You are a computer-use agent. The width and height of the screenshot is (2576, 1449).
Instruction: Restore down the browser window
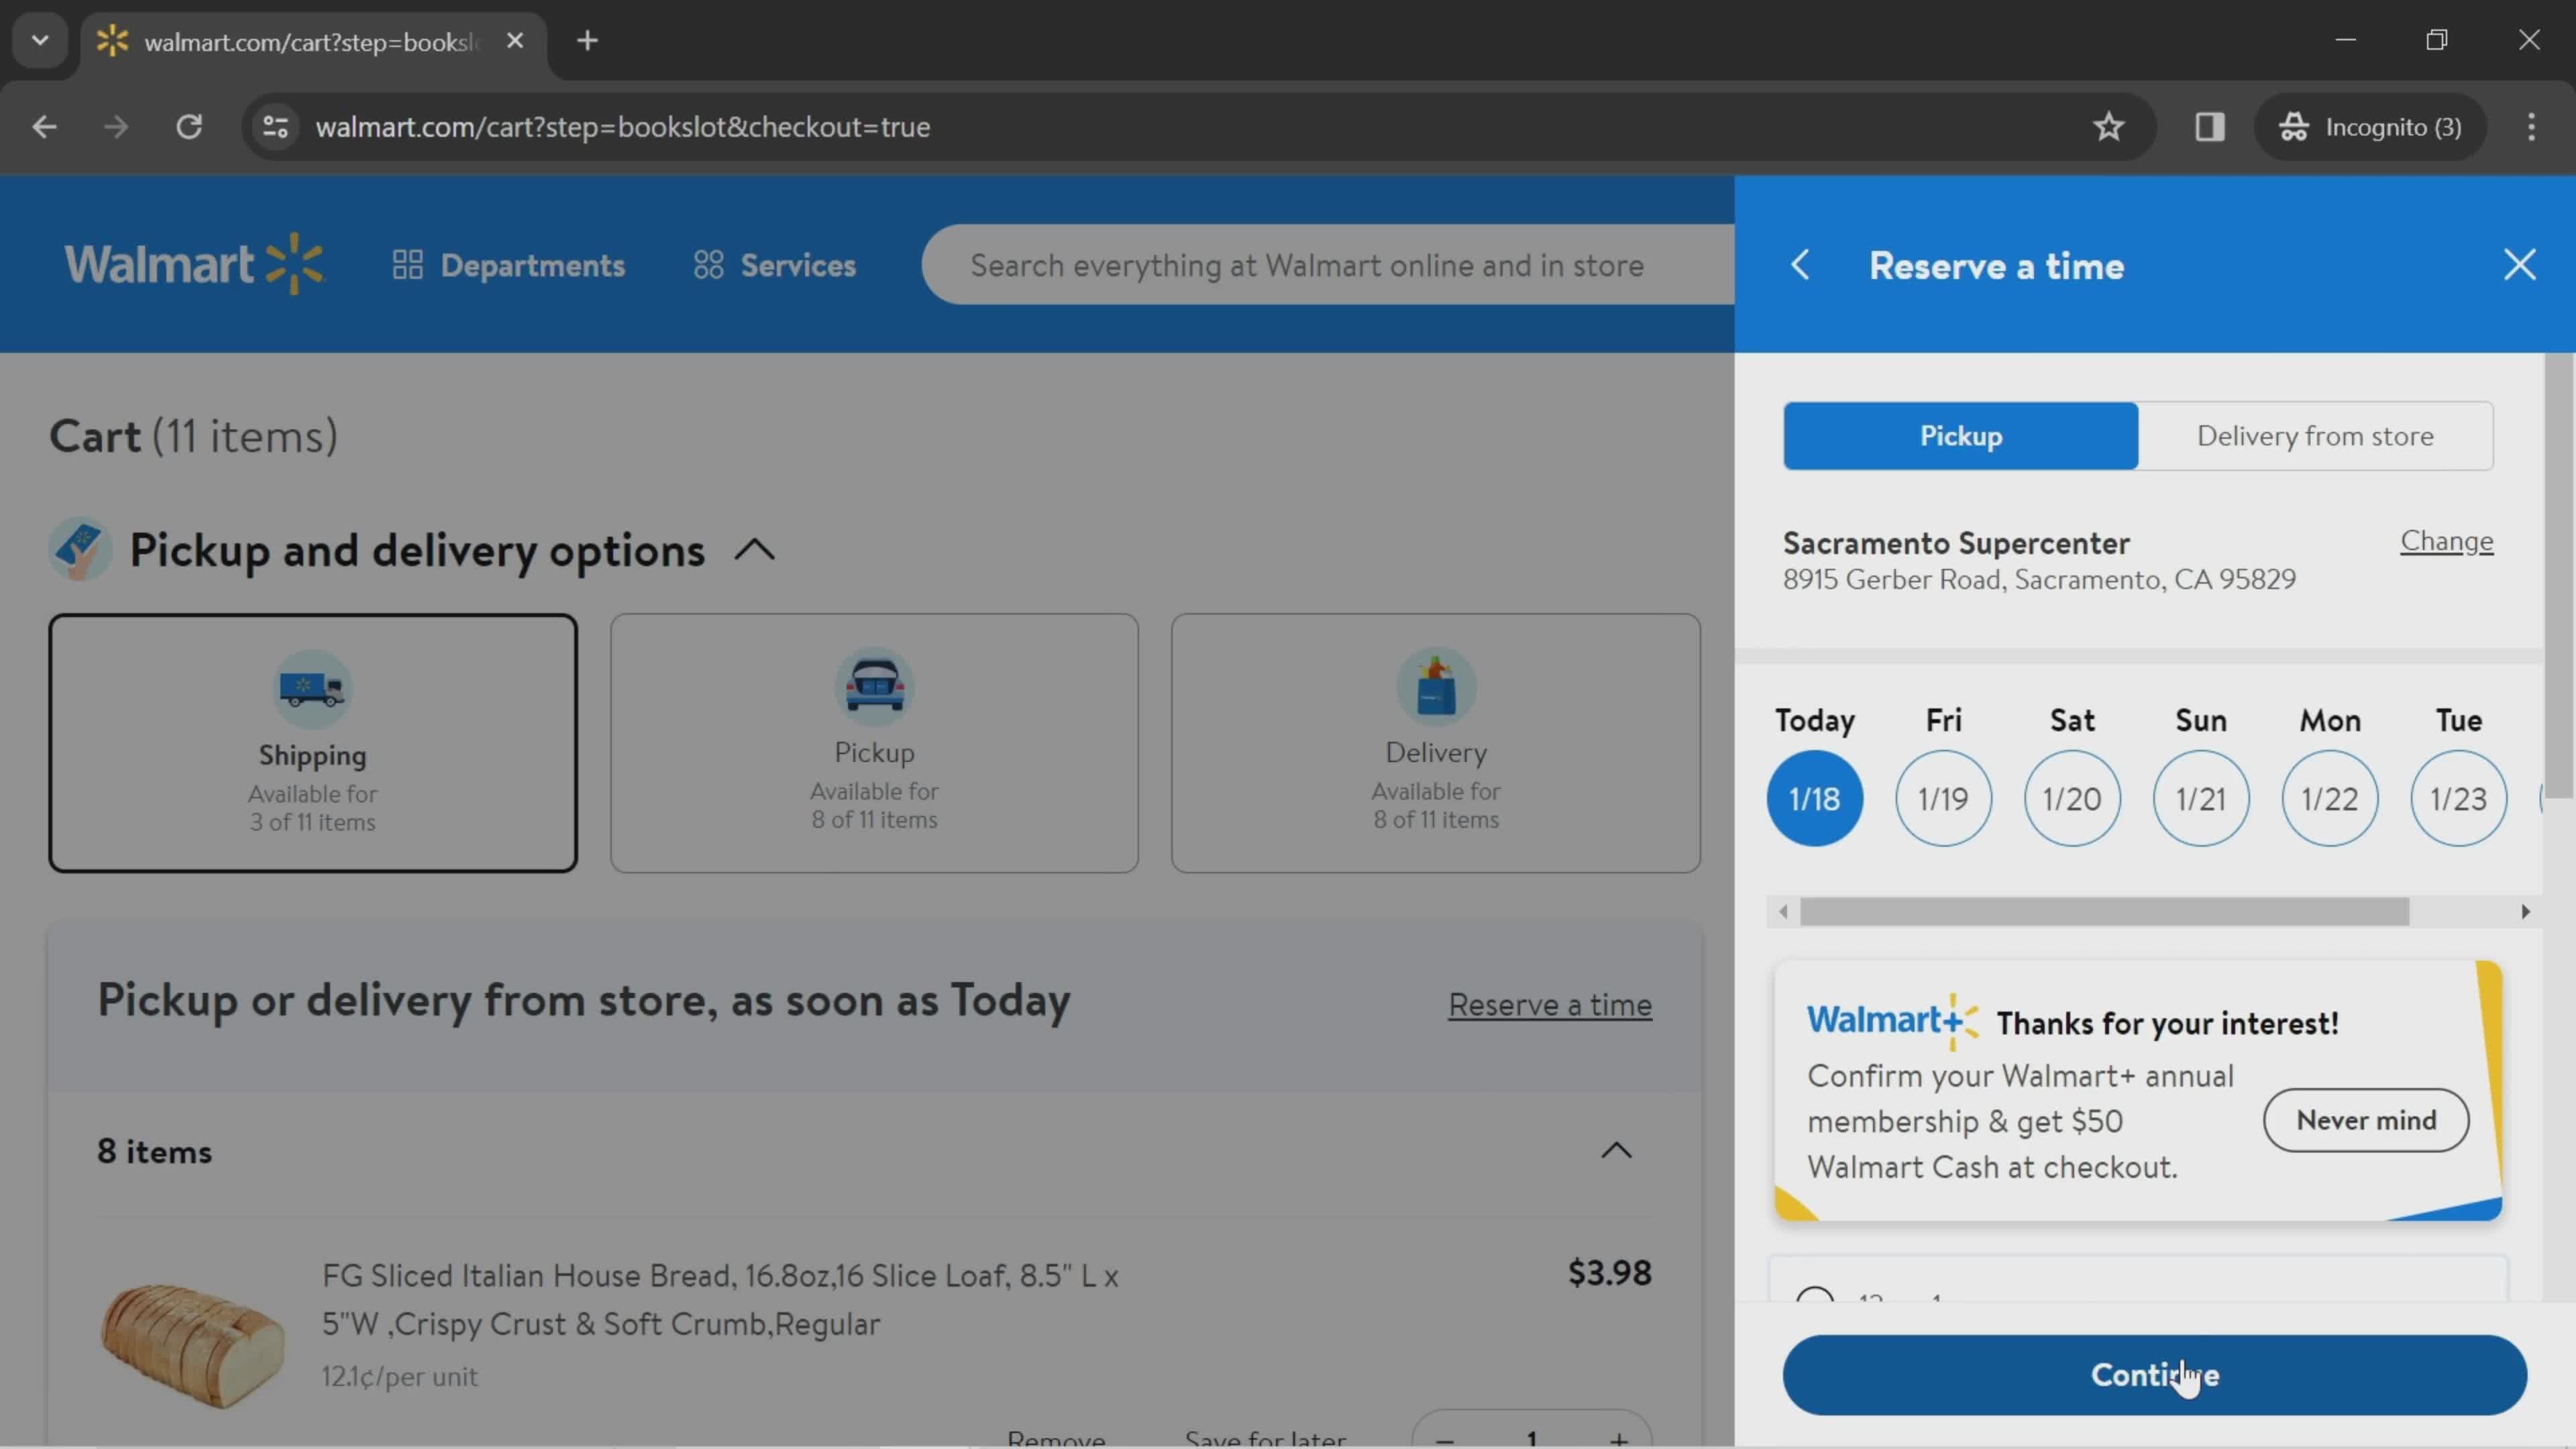(2437, 40)
